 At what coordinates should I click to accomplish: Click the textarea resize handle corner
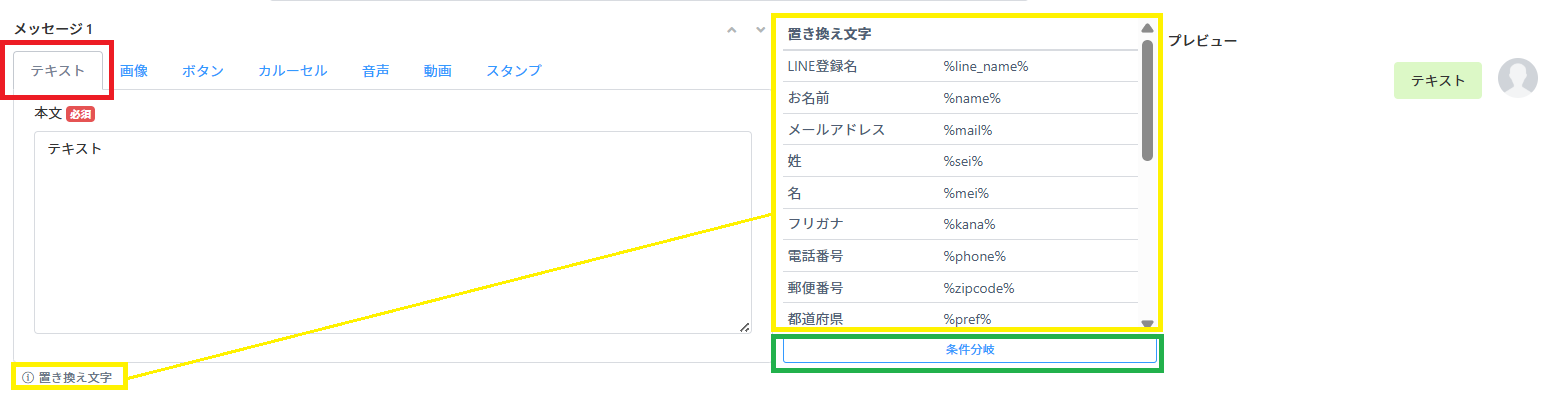(744, 327)
